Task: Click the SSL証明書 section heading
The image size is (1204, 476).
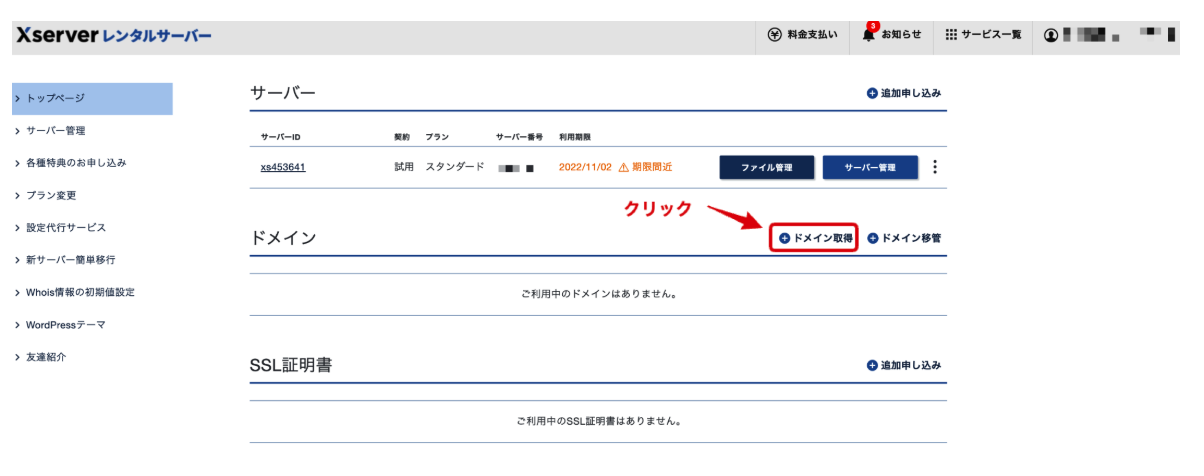Action: 291,366
